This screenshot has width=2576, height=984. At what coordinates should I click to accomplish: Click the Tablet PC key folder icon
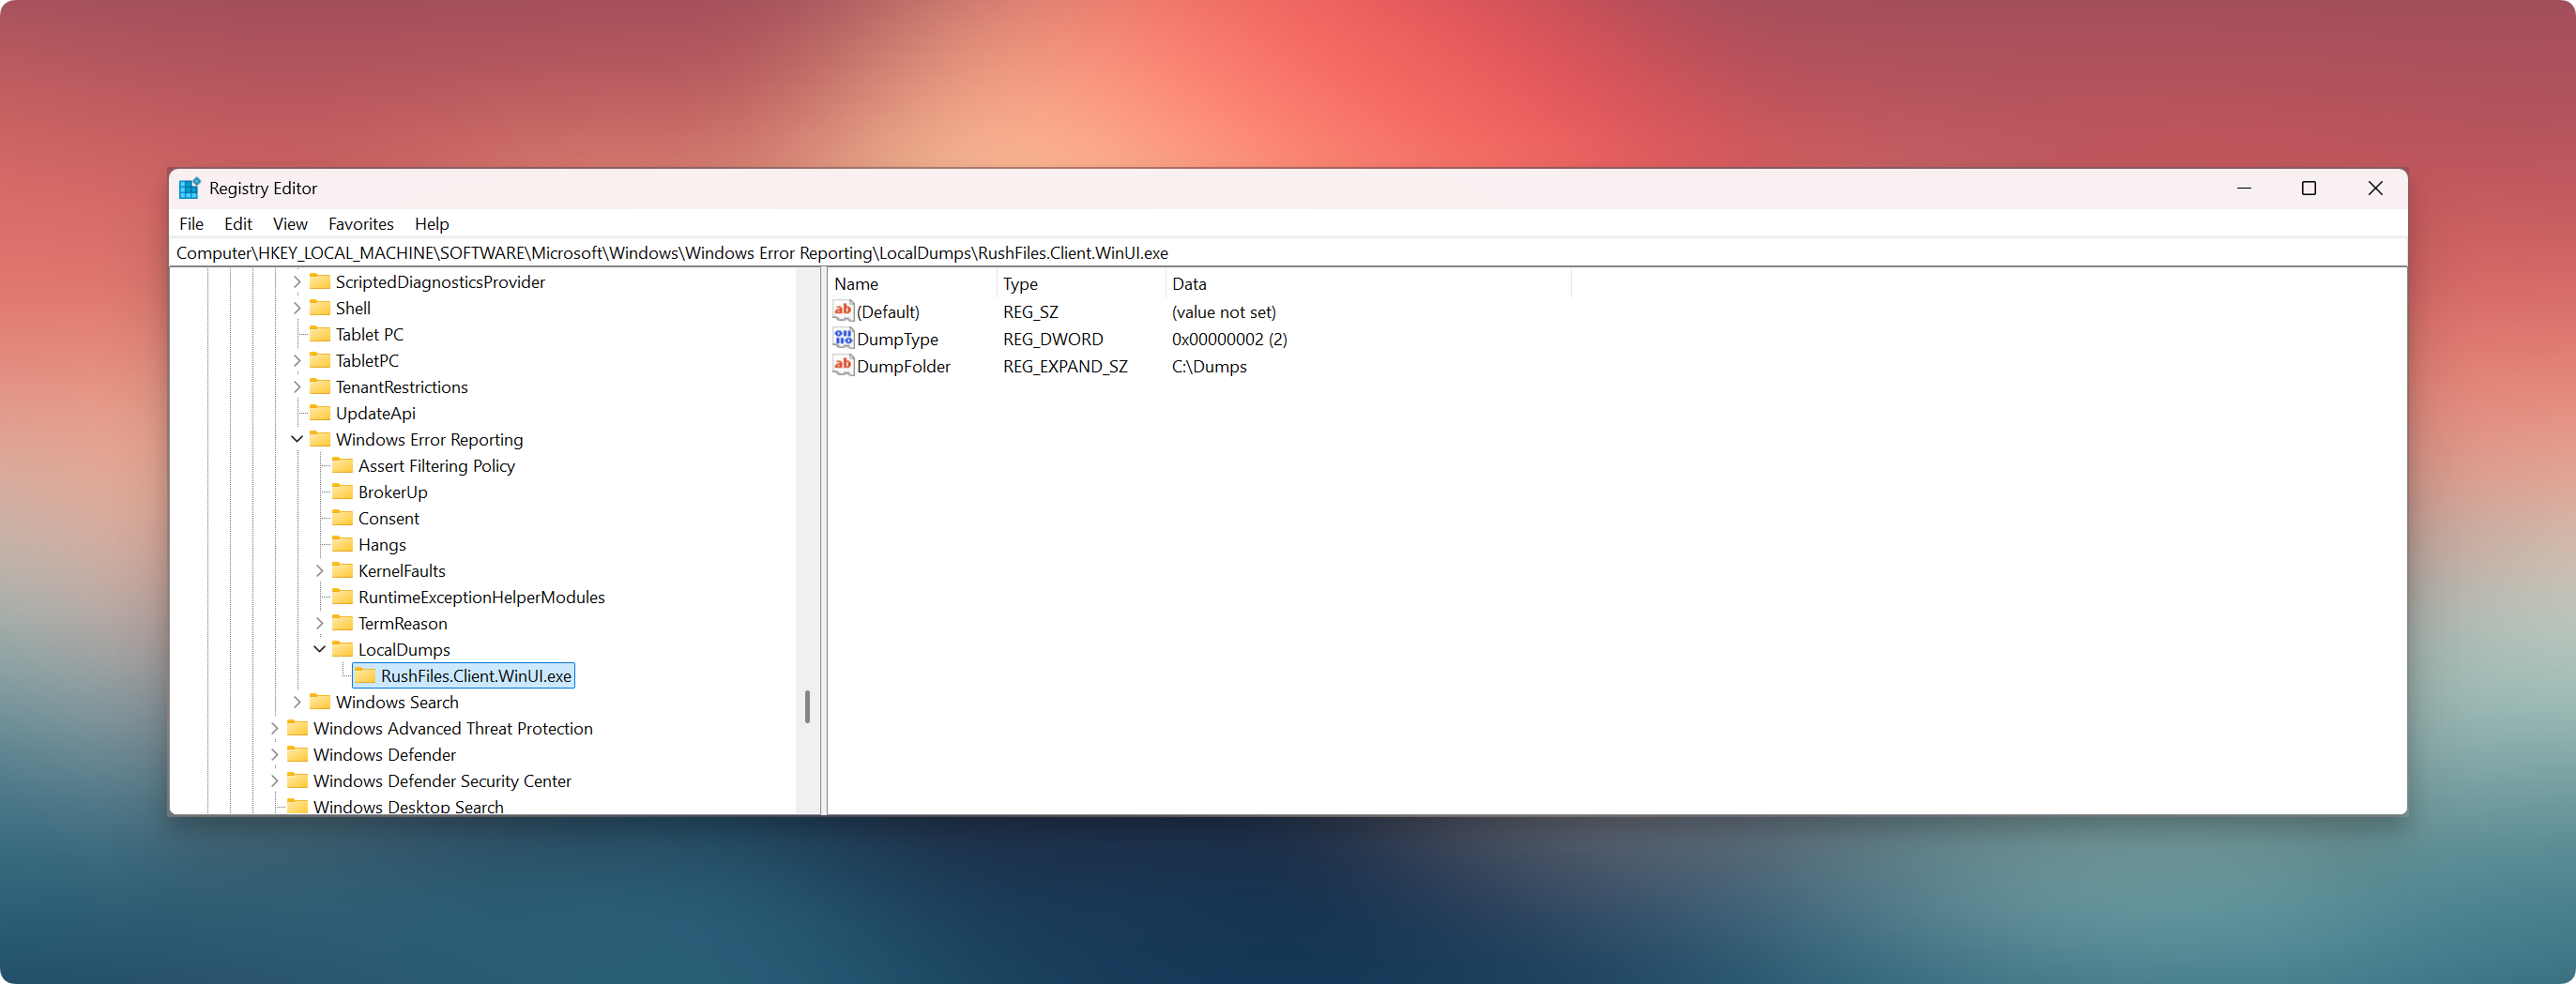tap(320, 333)
